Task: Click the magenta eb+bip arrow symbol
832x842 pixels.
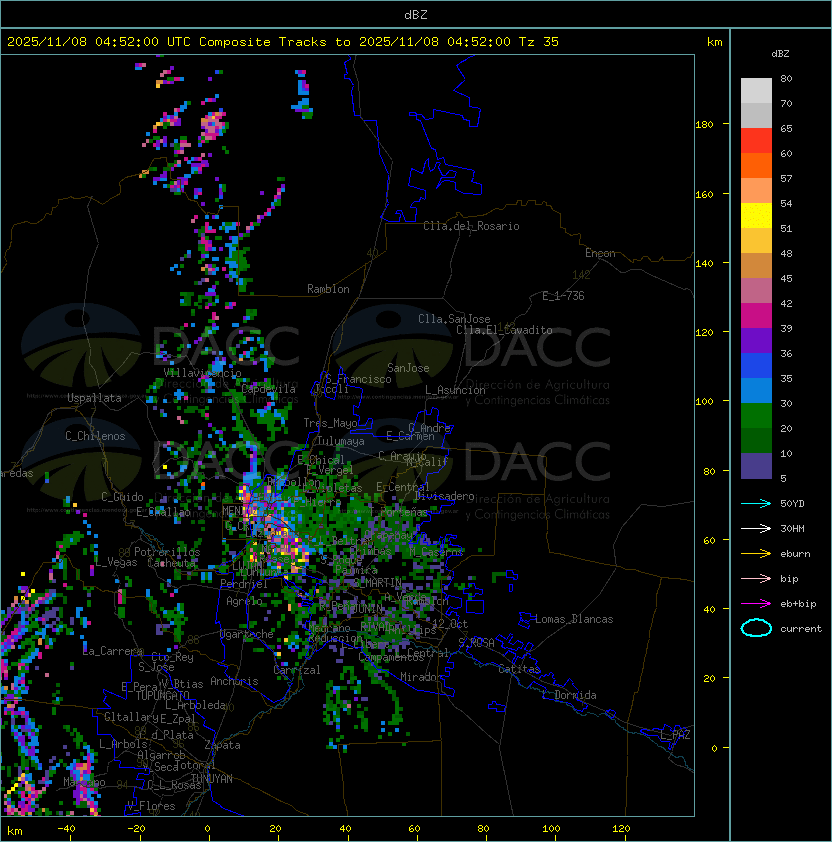Action: point(756,604)
